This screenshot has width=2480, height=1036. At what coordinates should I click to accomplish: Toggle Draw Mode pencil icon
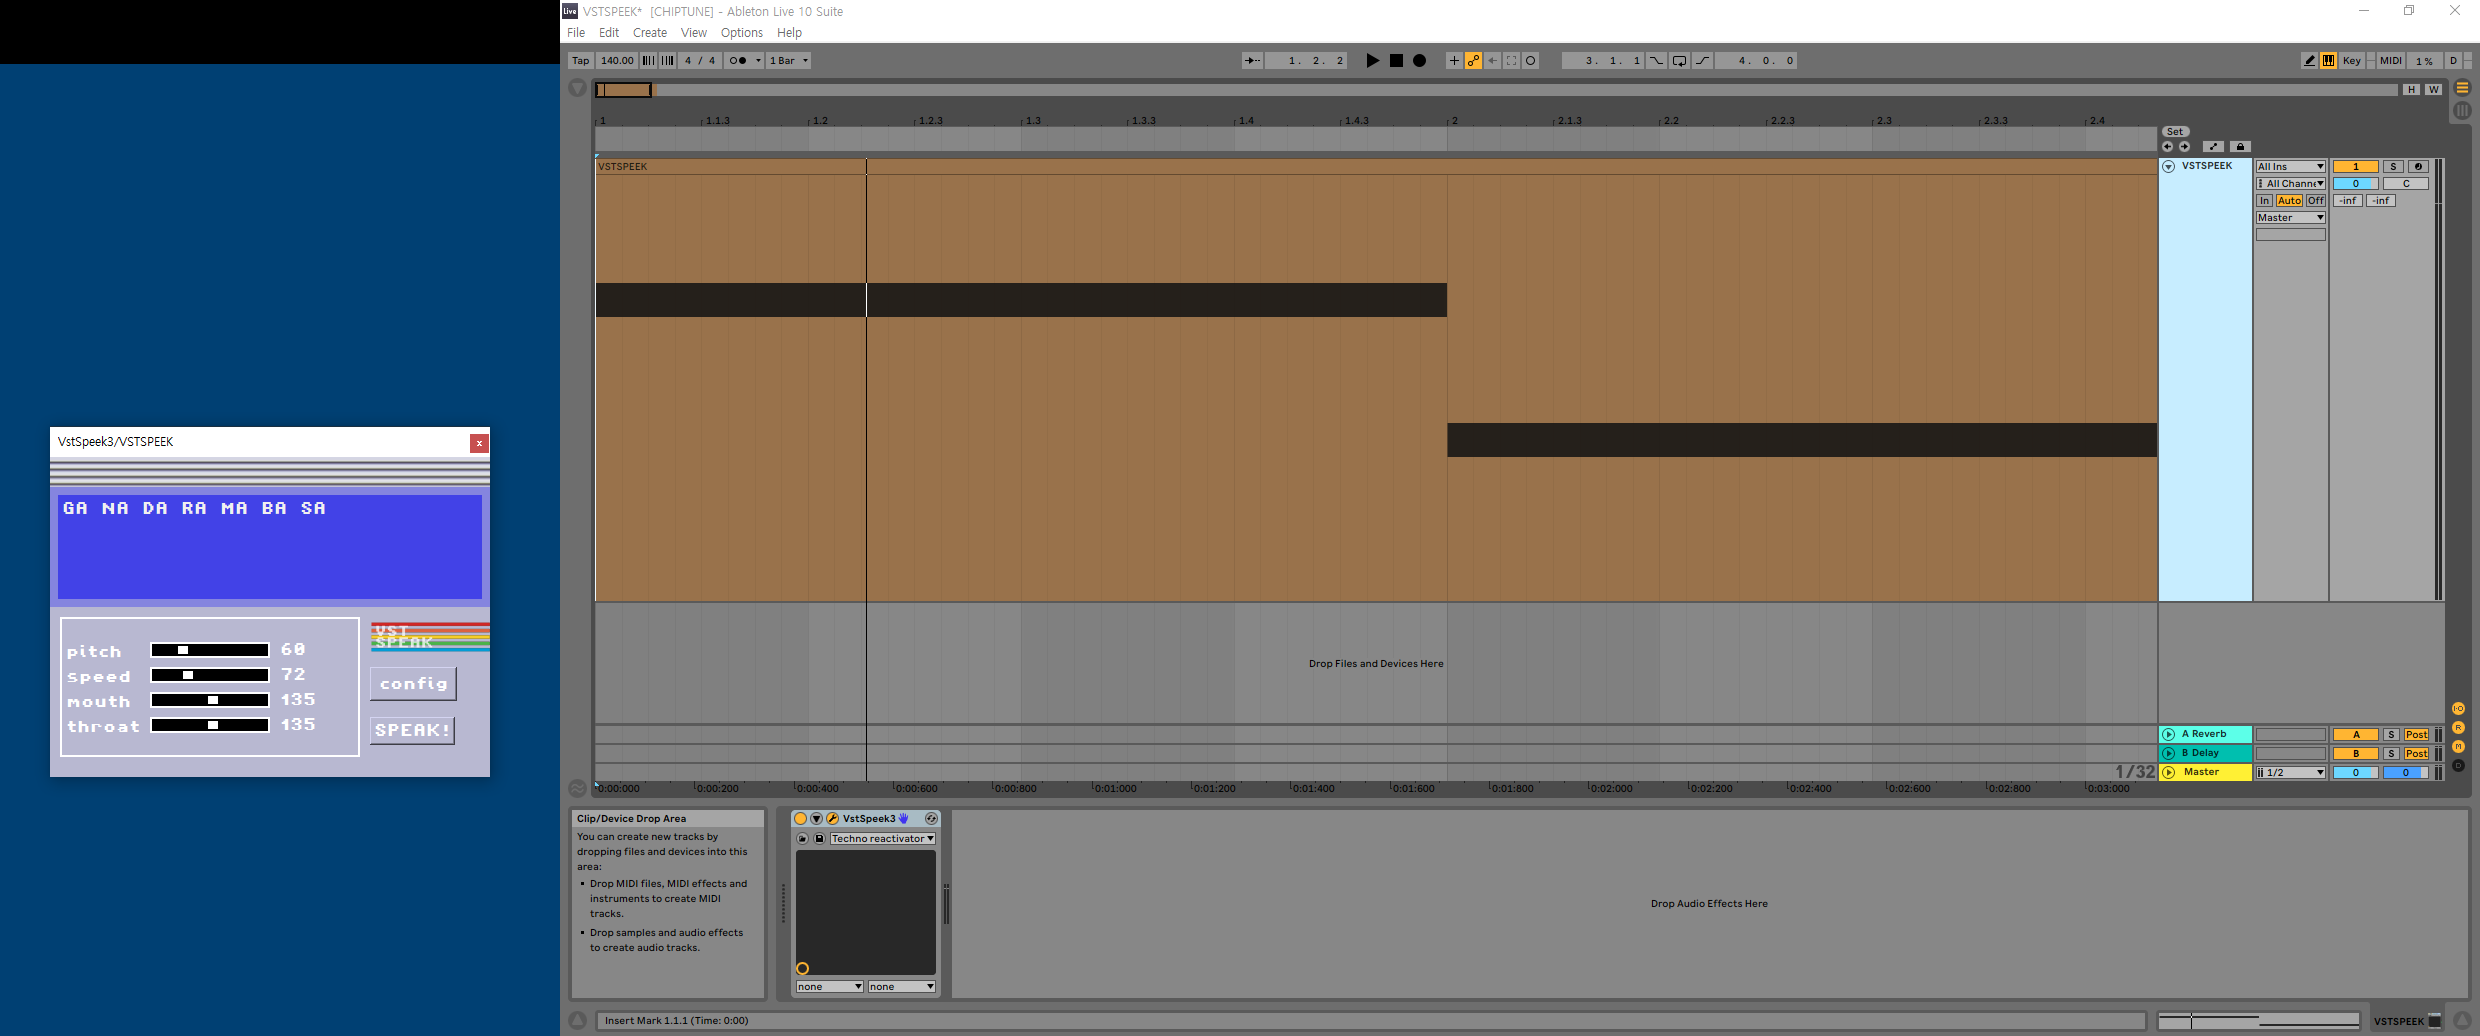[2308, 61]
